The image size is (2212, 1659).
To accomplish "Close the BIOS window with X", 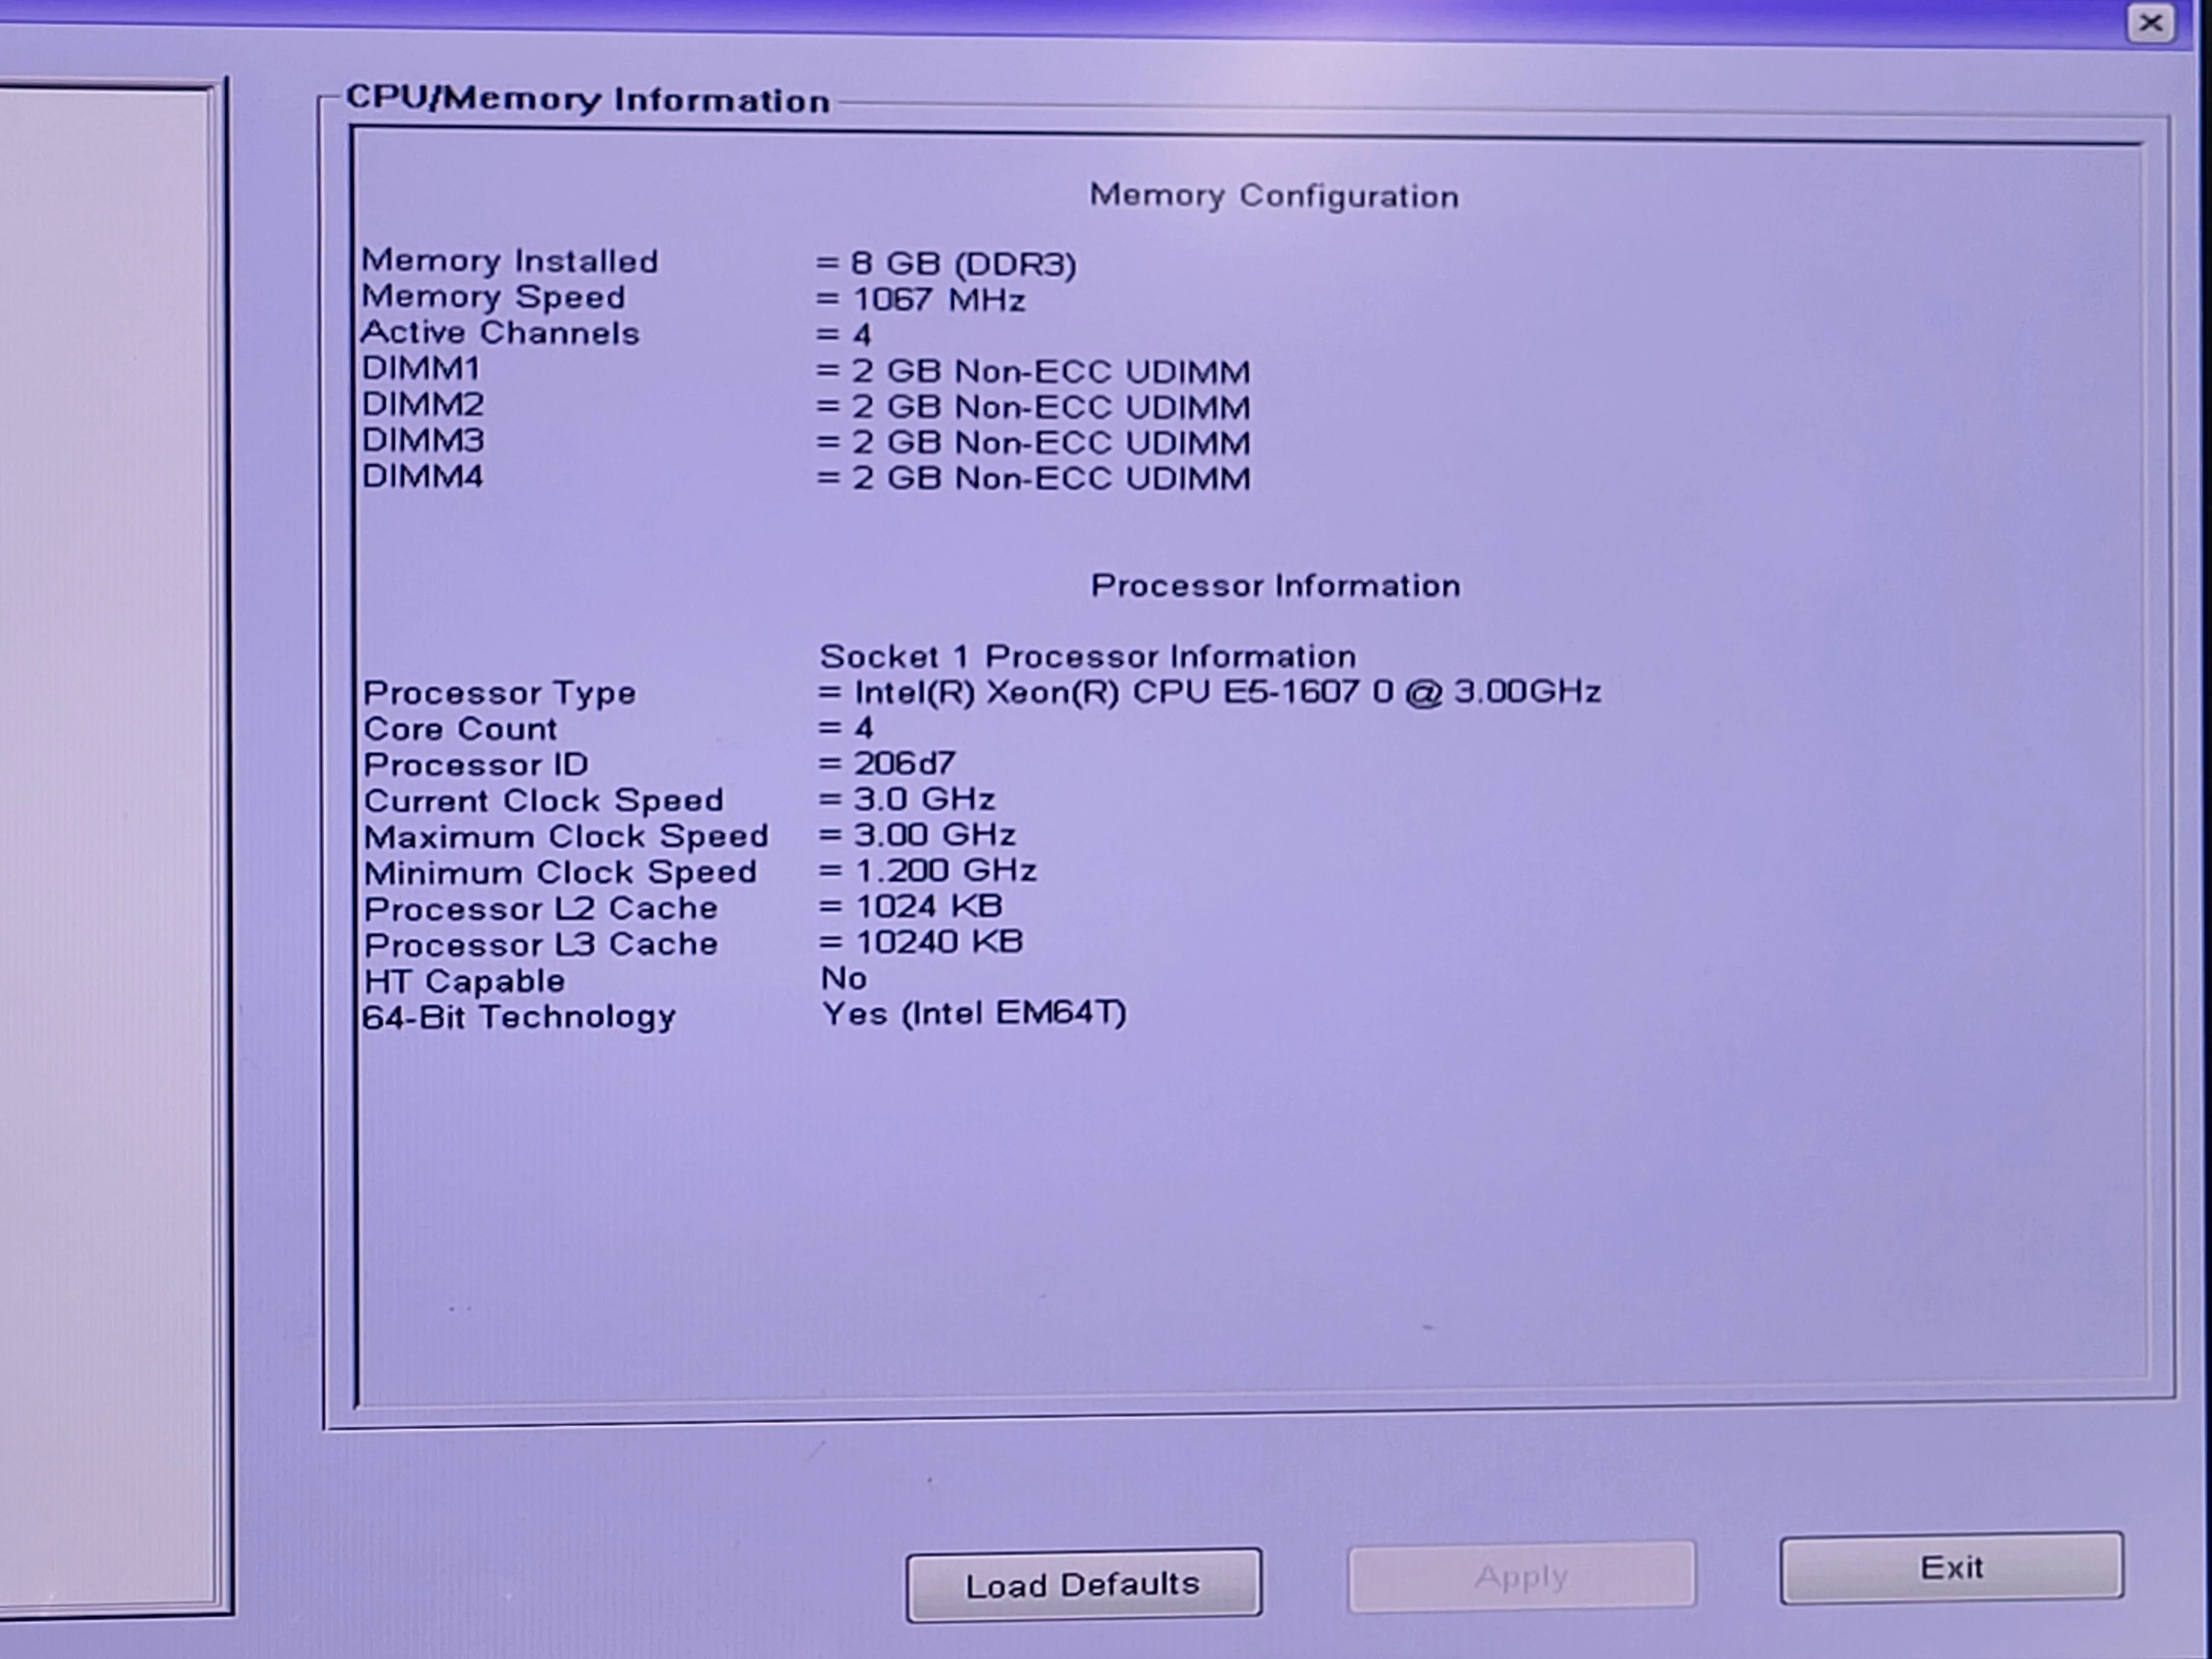I will click(x=2150, y=23).
